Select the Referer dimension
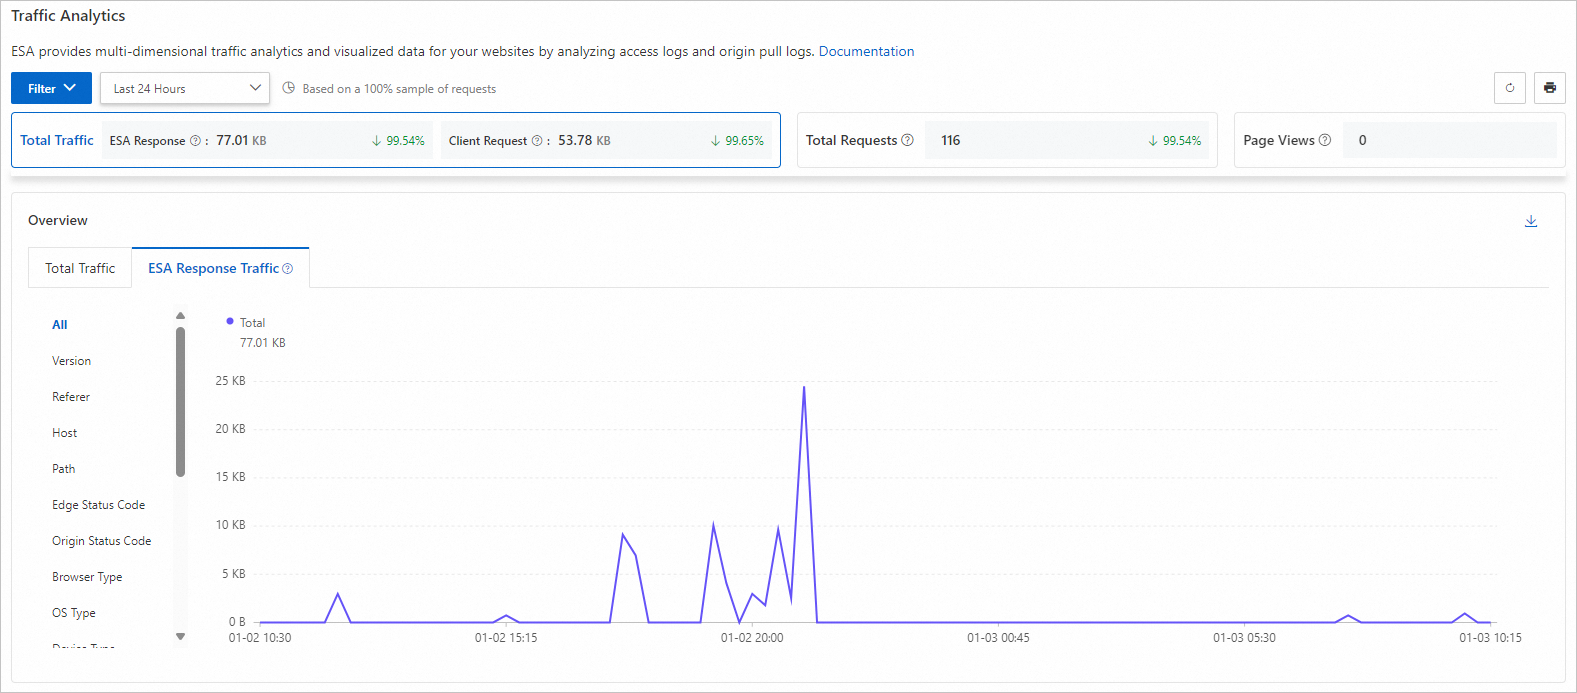Screen dimensions: 1577x693 click(x=71, y=397)
